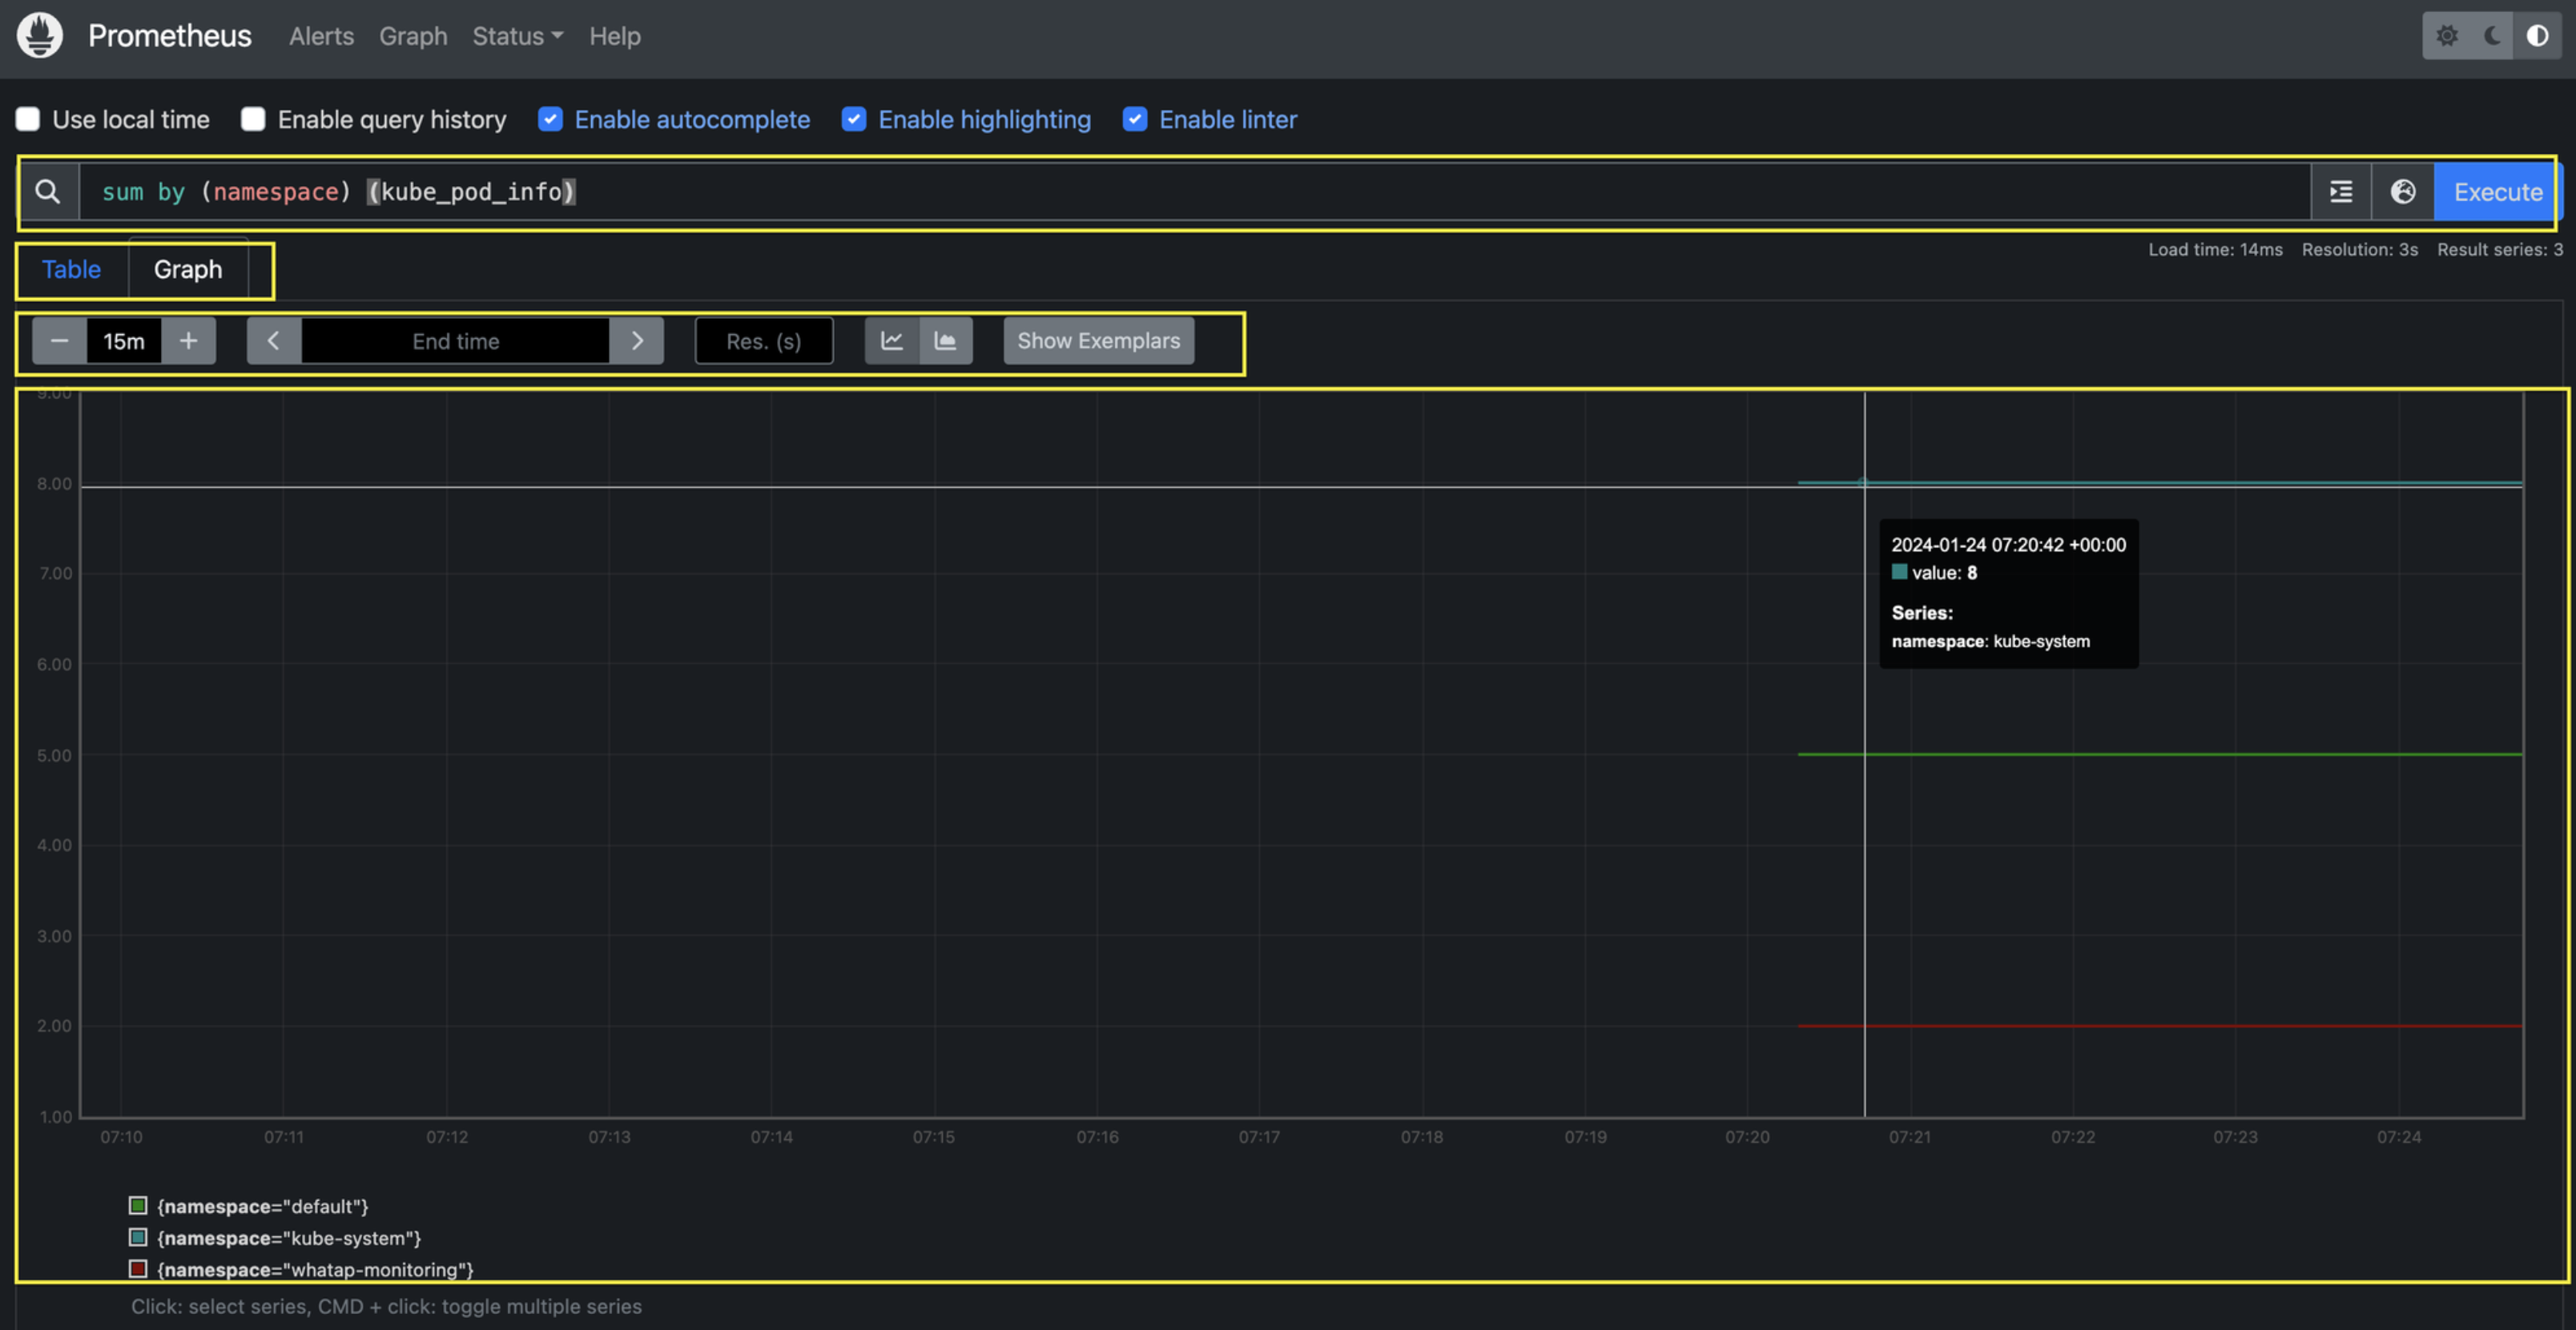Open the Status dropdown menu
Screen dimensions: 2576x1330
tap(517, 36)
